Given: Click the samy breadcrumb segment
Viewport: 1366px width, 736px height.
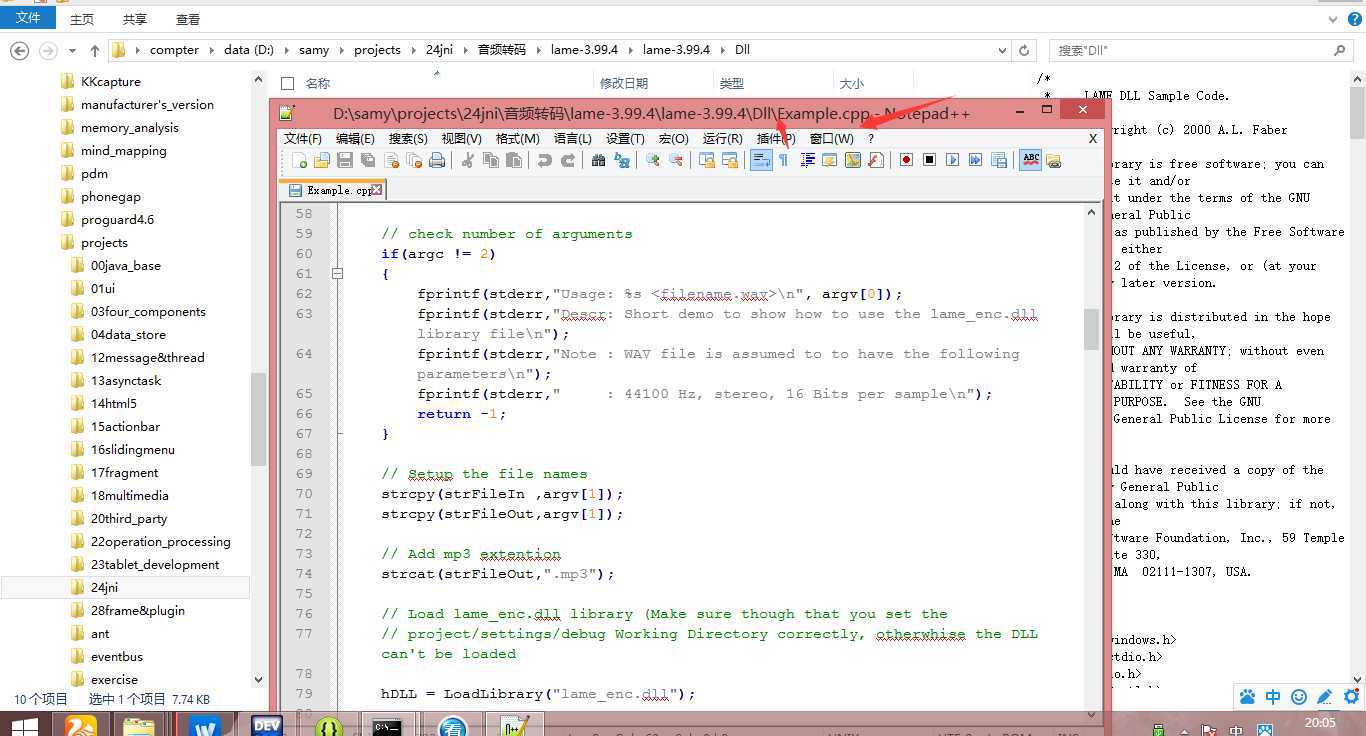Looking at the screenshot, I should click(x=313, y=50).
